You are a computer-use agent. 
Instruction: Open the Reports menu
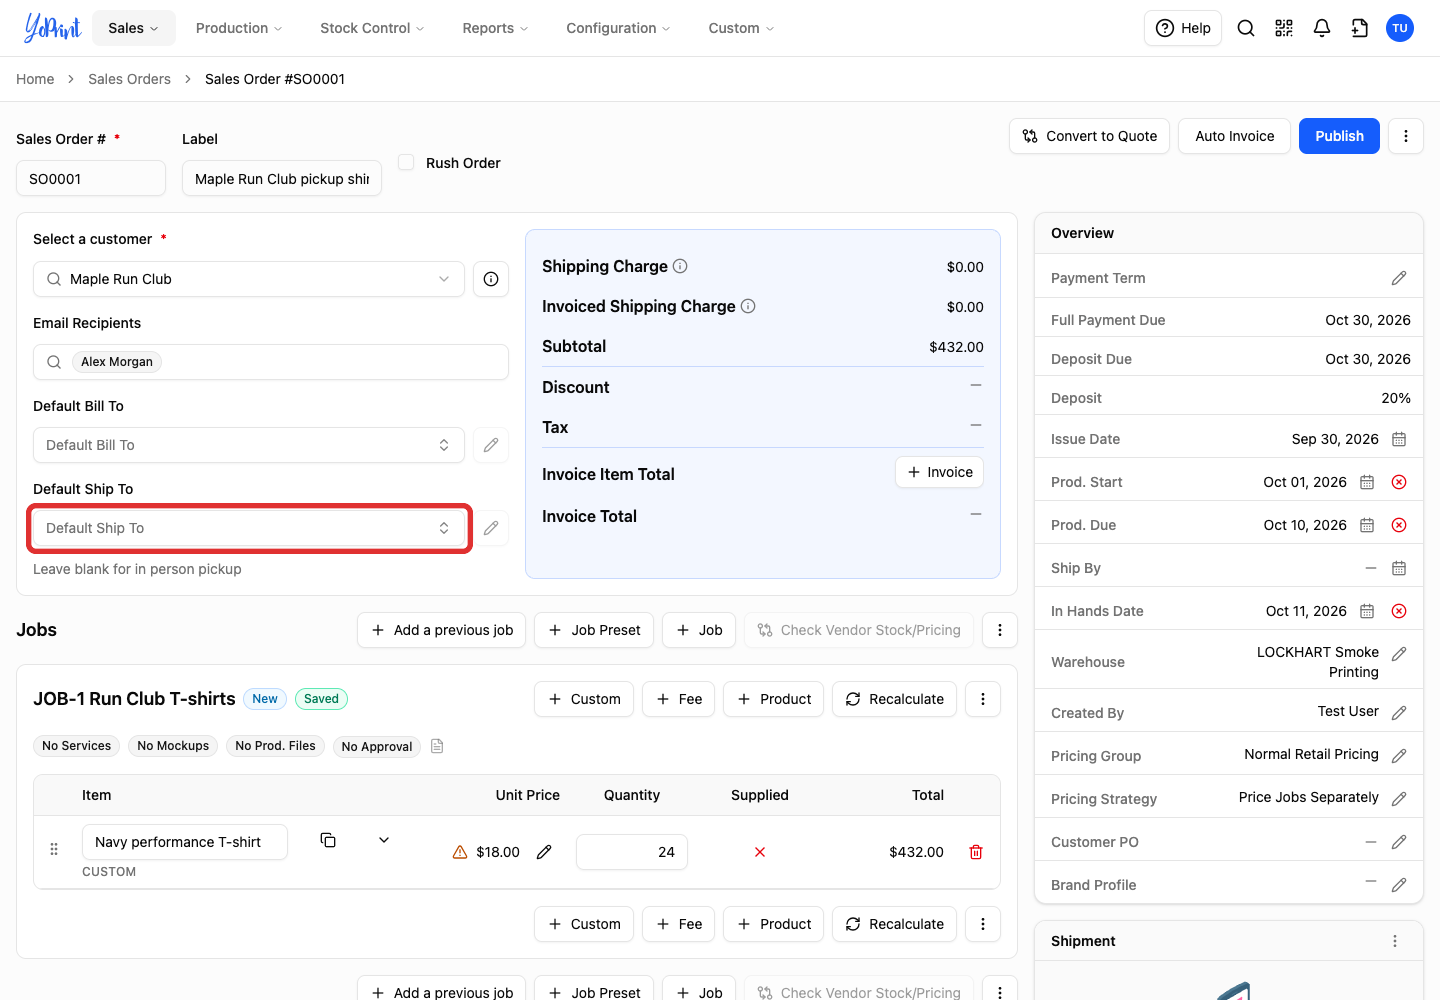[x=496, y=28]
